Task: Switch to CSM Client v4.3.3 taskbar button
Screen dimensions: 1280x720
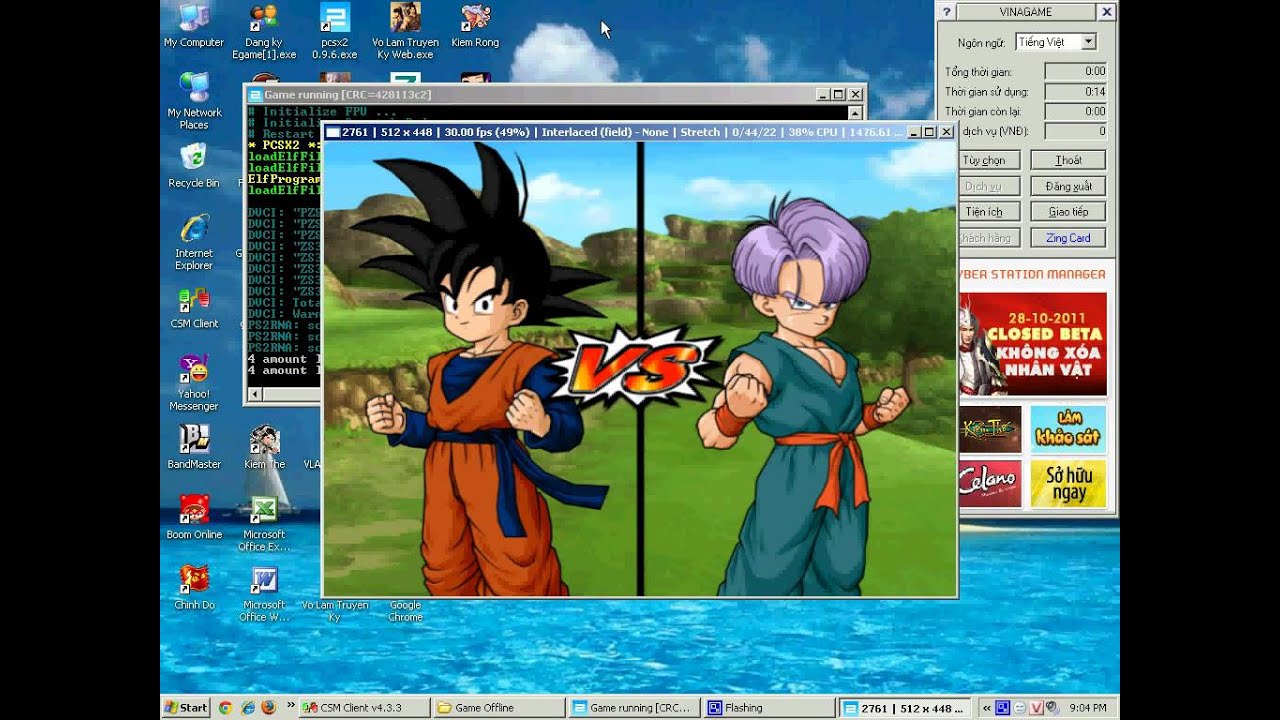Action: [364, 707]
